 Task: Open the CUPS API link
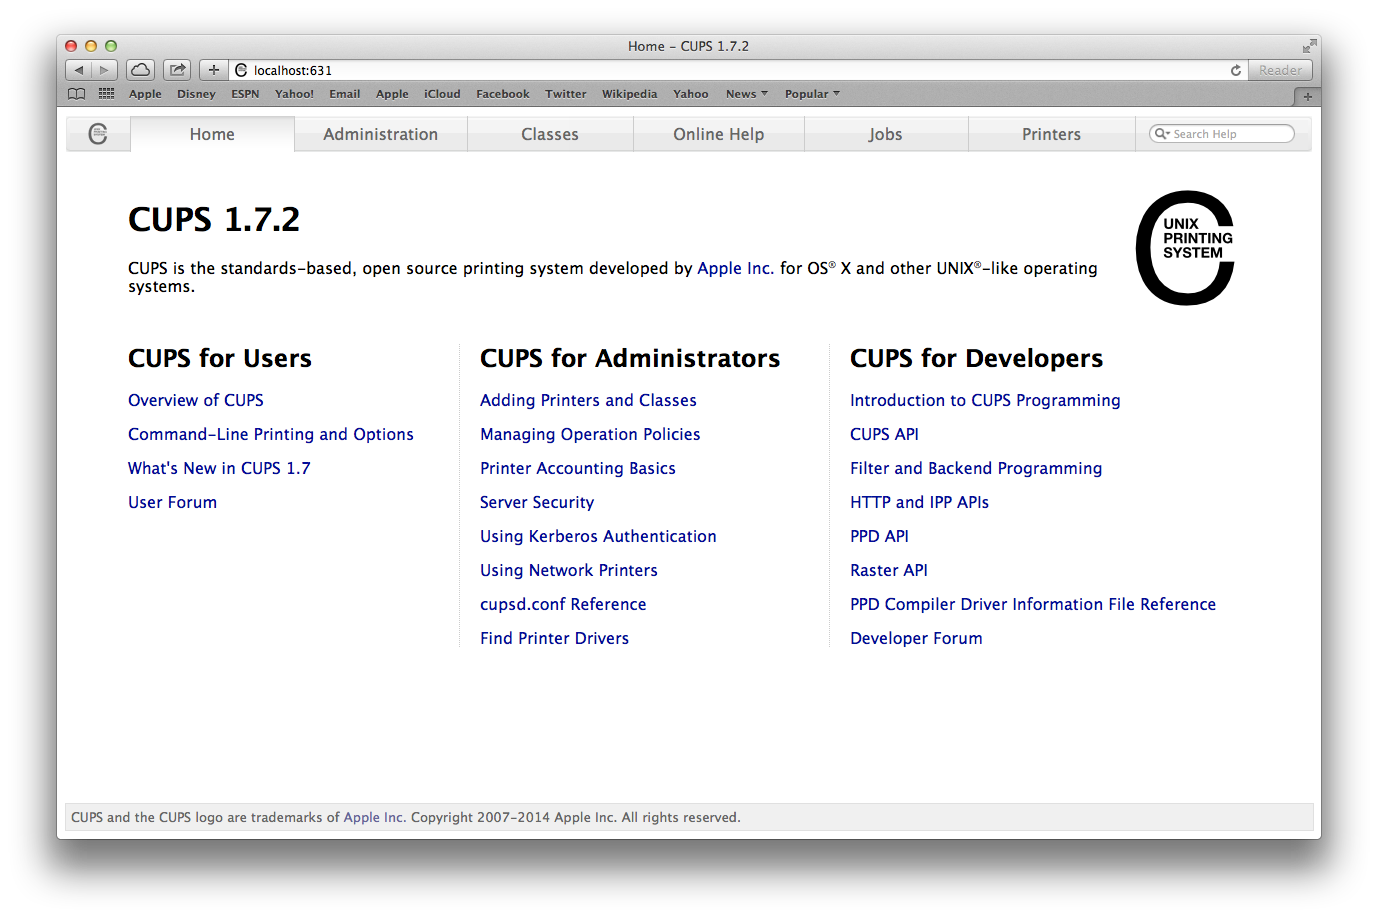[884, 434]
